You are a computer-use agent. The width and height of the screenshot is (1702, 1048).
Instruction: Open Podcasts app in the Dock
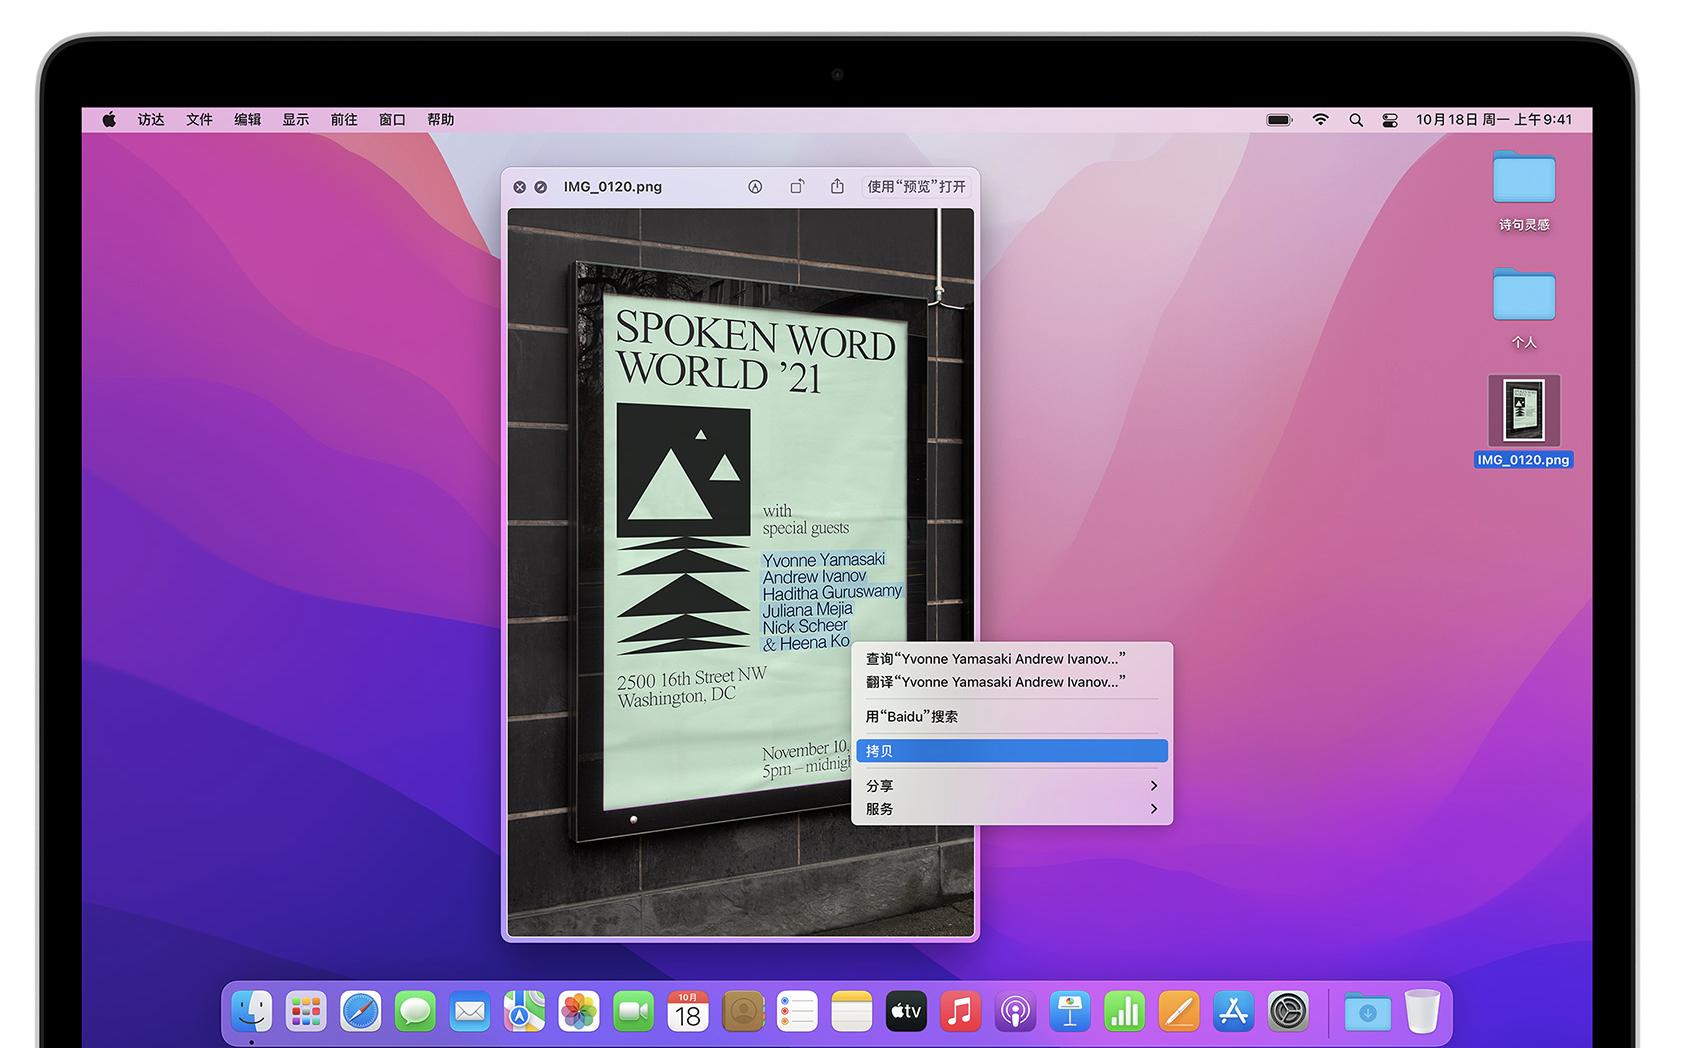[x=1015, y=1012]
